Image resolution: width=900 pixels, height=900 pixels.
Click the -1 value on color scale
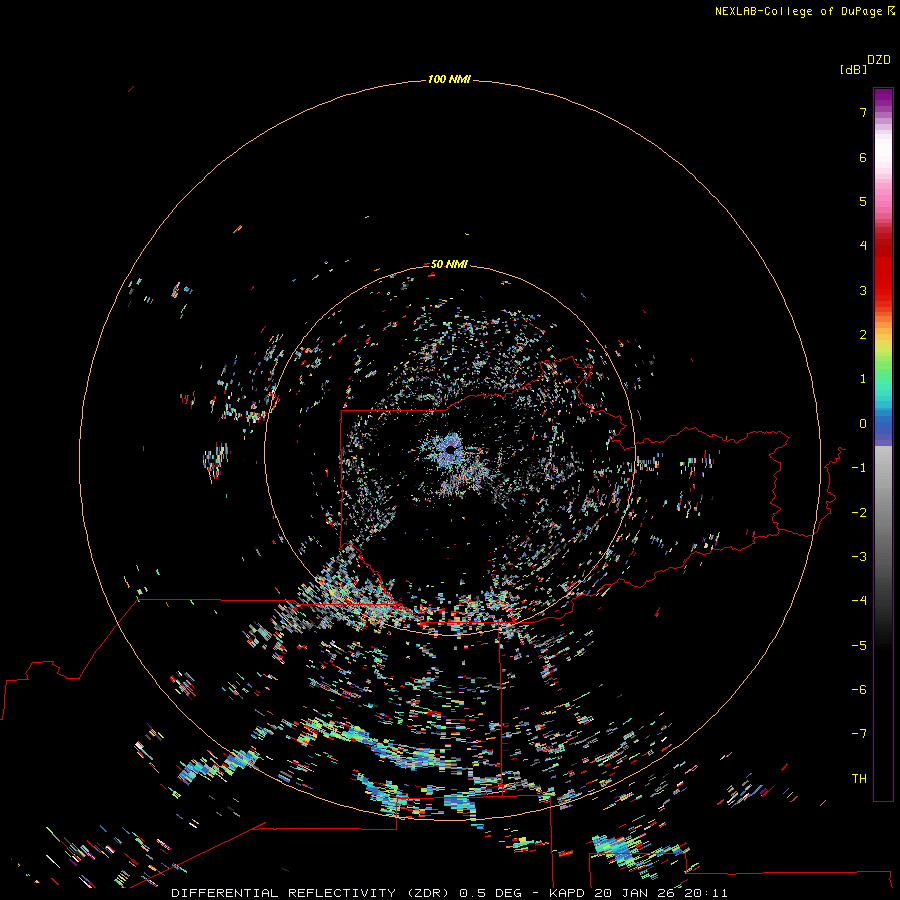tap(859, 468)
